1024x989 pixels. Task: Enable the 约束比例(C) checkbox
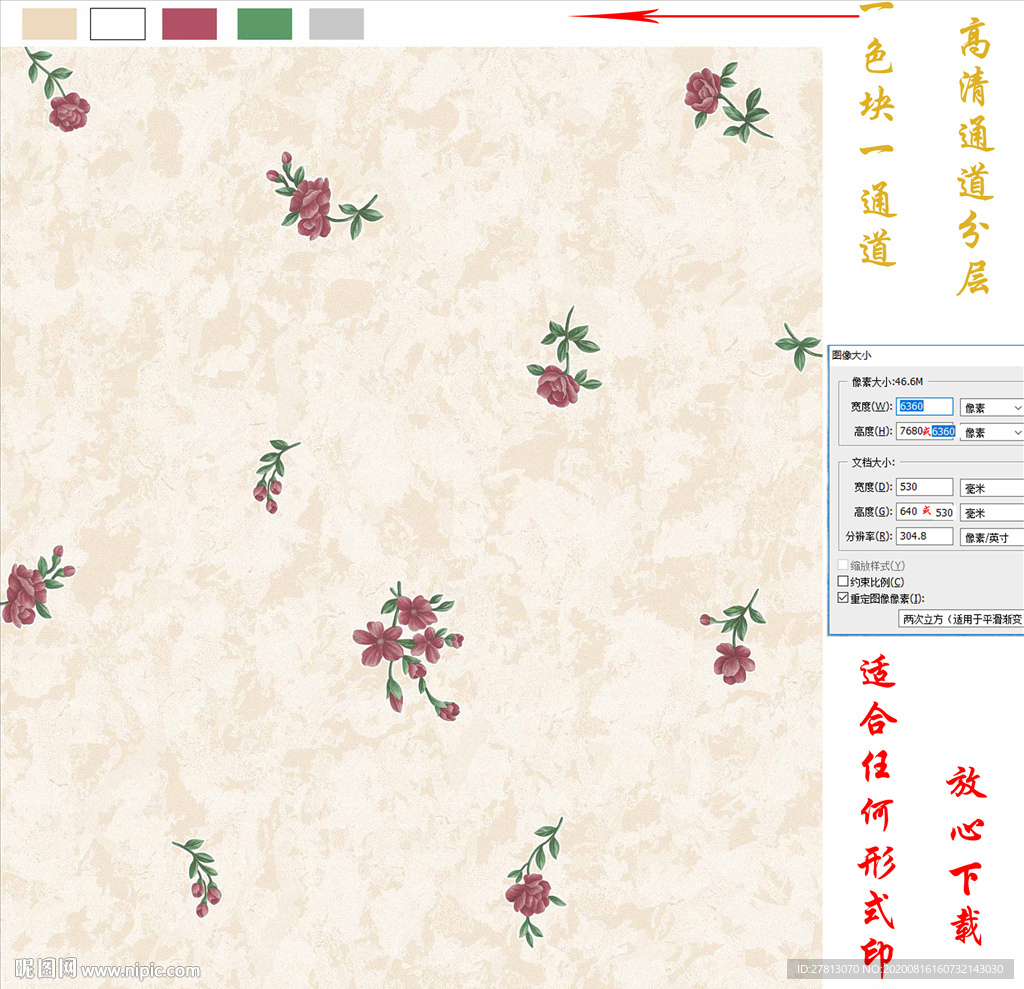(x=843, y=581)
